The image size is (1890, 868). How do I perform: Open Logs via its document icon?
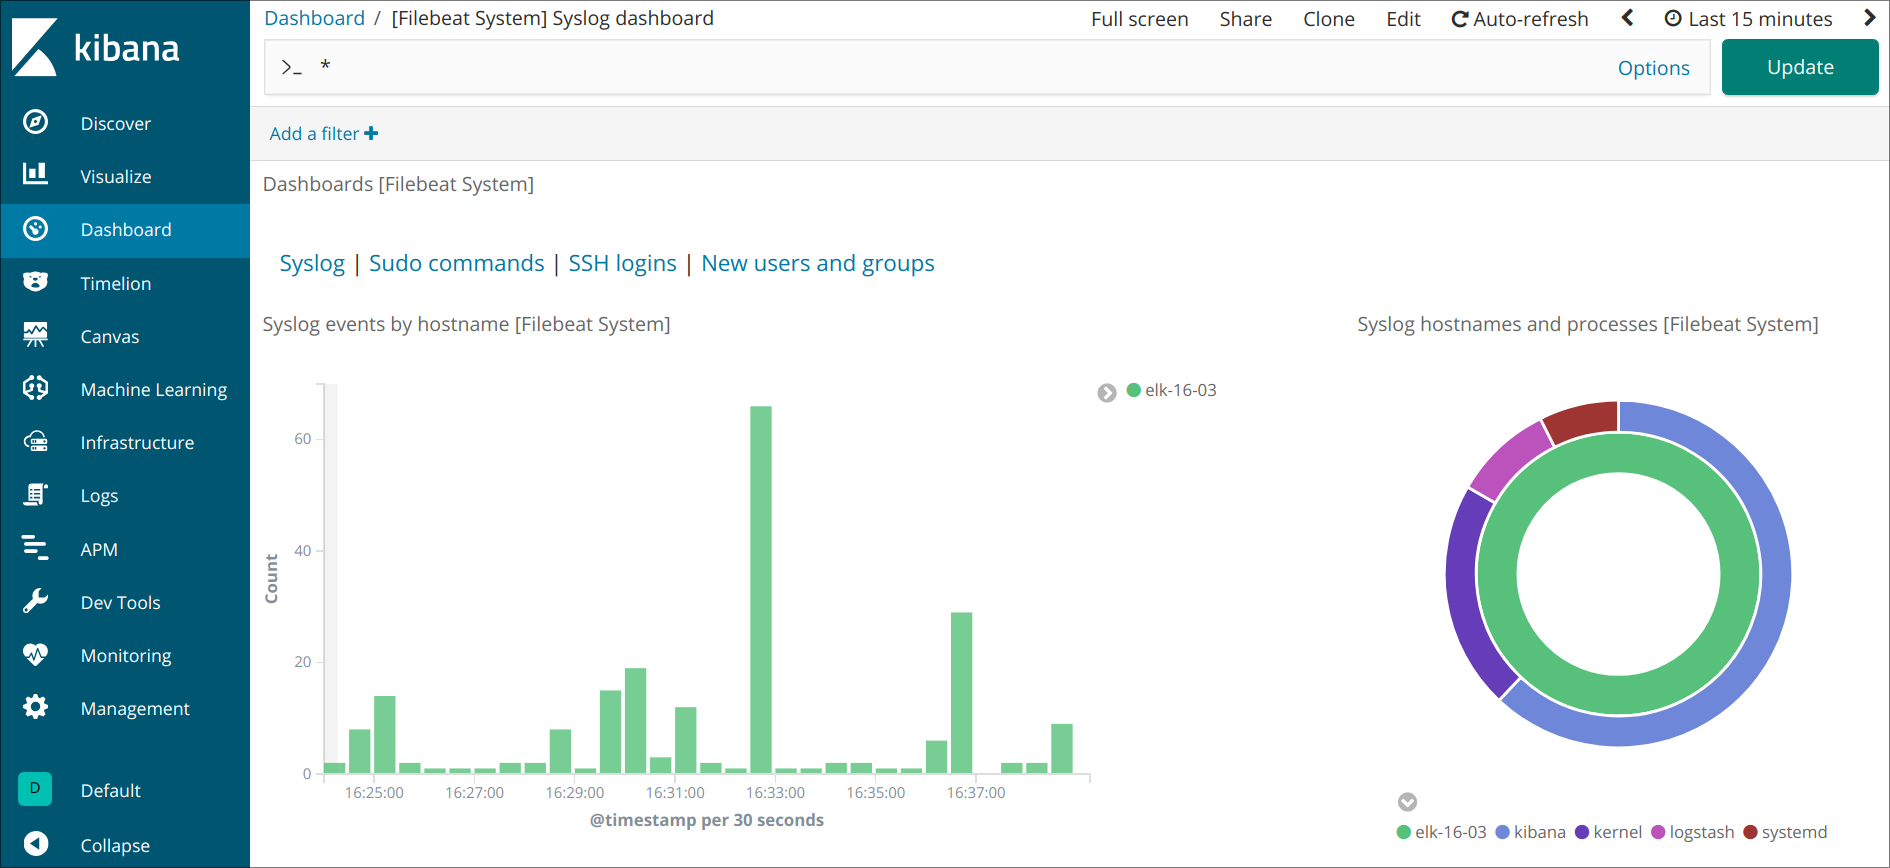[35, 494]
